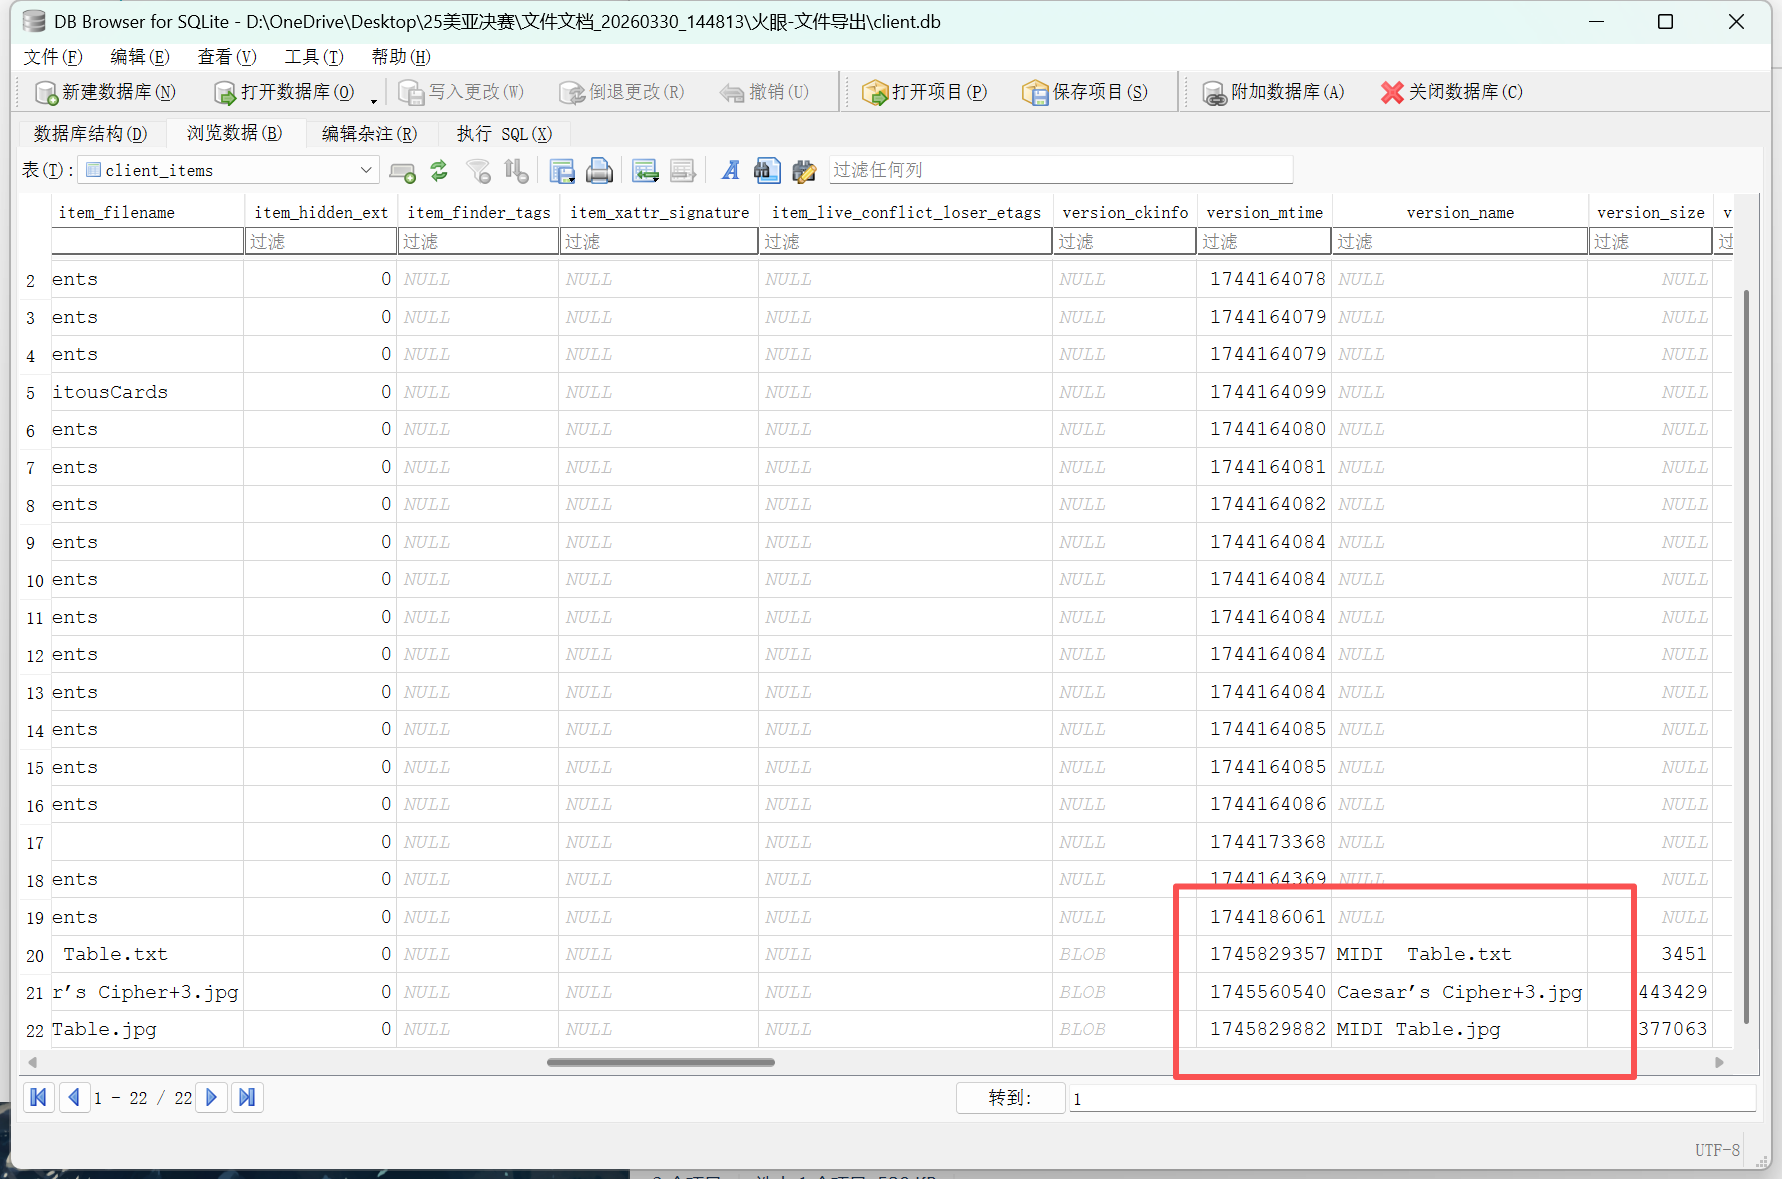
Task: Open find with the binoculars icon
Action: click(x=767, y=171)
